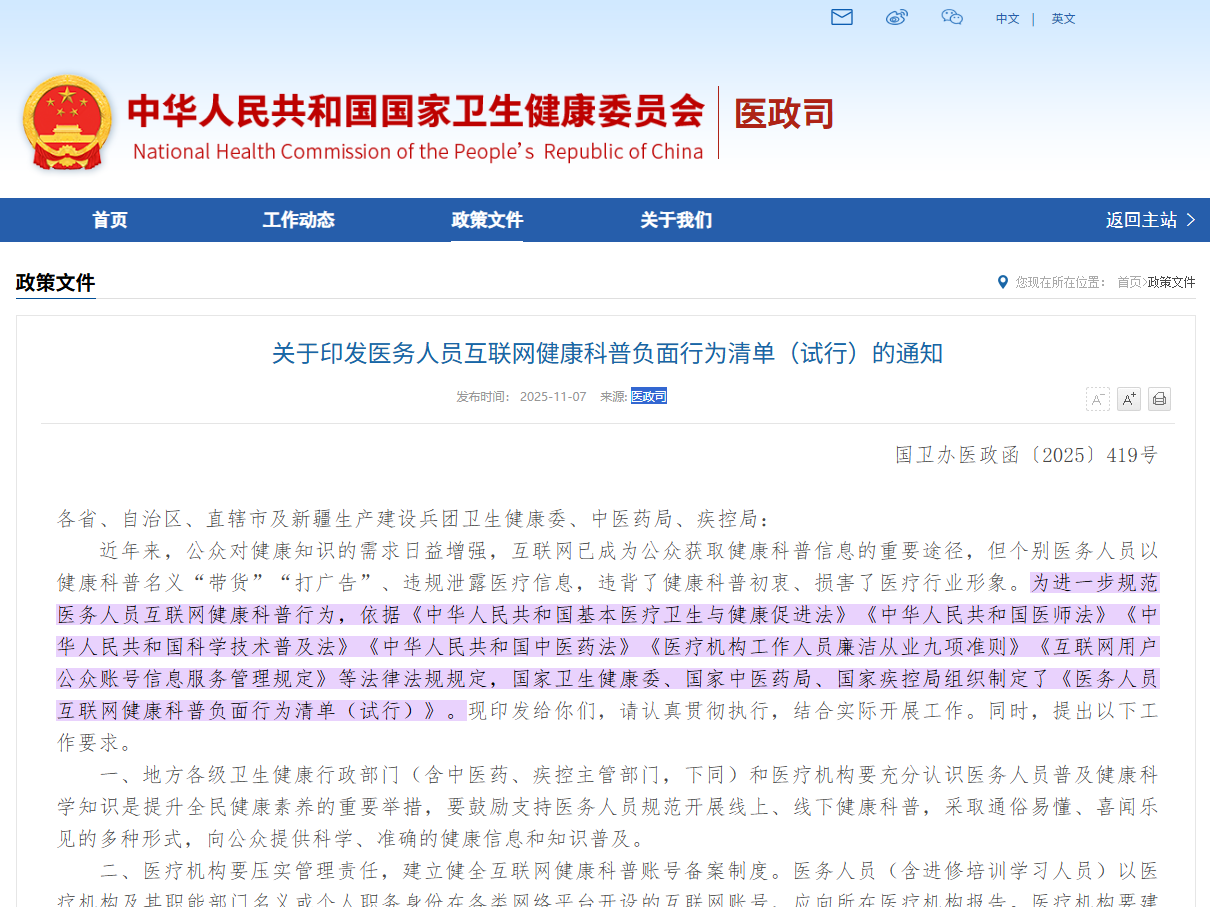Open the email contact icon
Screen dimensions: 1210x907
841,17
